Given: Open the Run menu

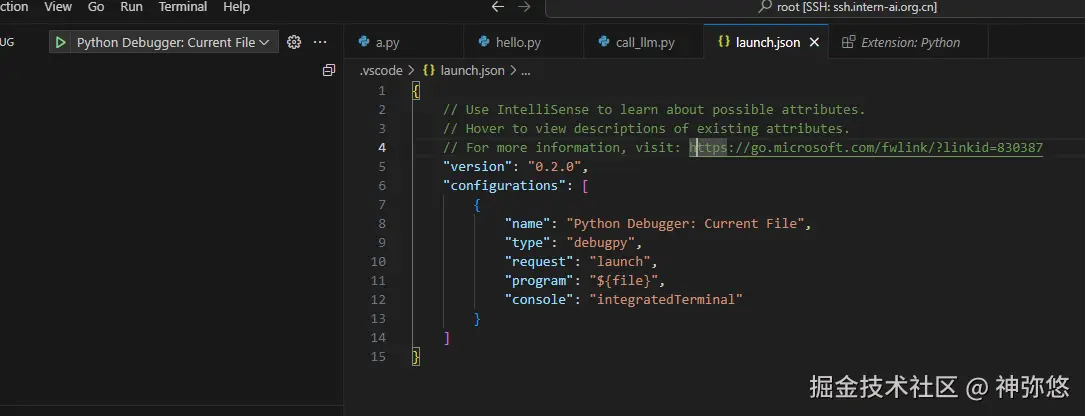Looking at the screenshot, I should (131, 7).
